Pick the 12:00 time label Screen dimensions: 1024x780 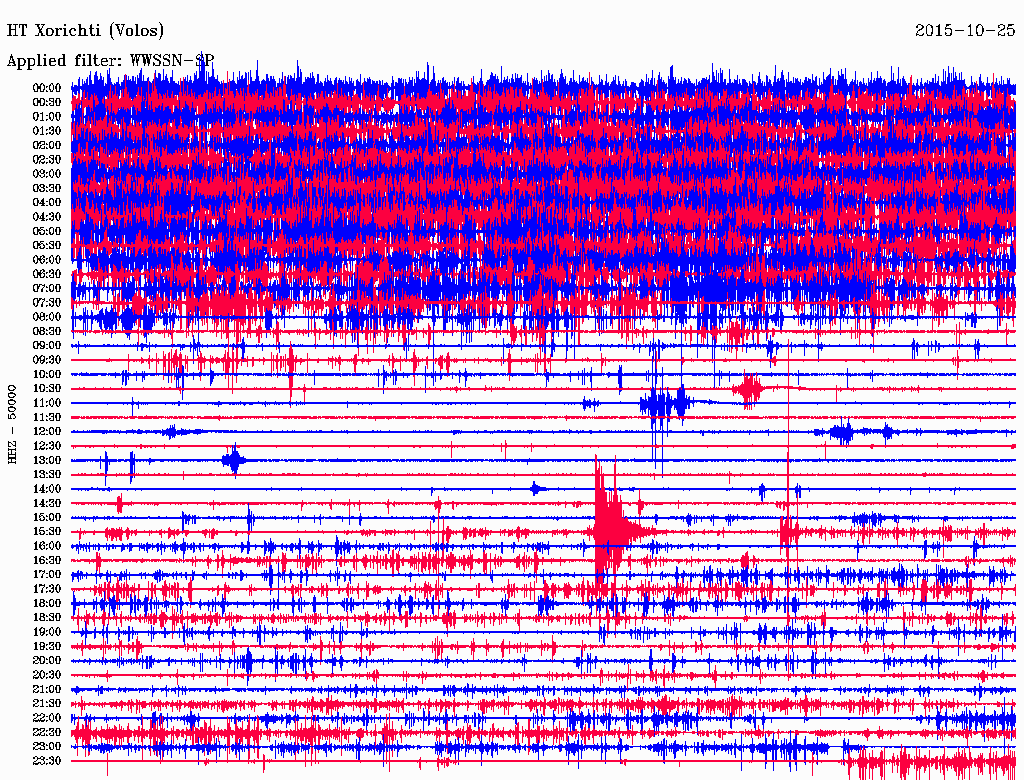47,432
